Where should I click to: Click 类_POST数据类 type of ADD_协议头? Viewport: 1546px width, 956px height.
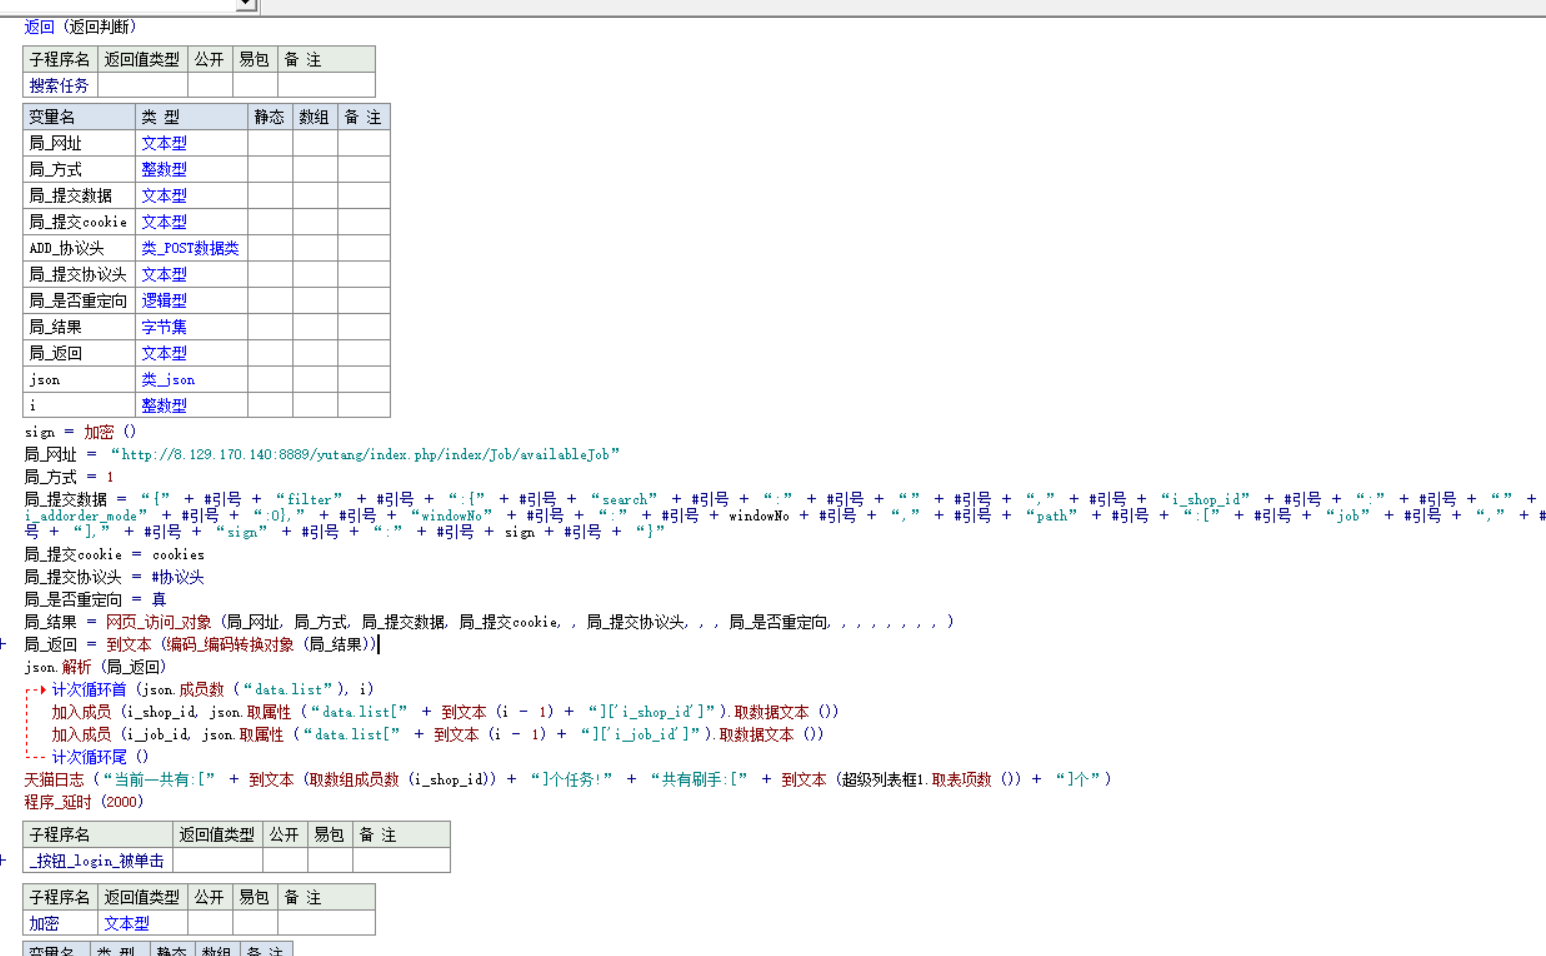click(x=190, y=248)
